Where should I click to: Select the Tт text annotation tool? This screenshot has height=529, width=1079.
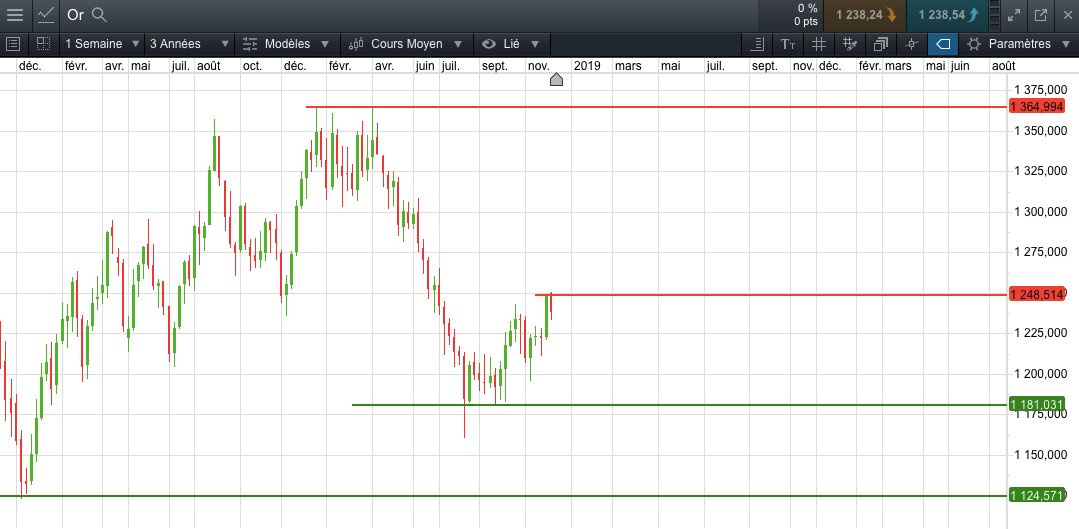point(788,44)
